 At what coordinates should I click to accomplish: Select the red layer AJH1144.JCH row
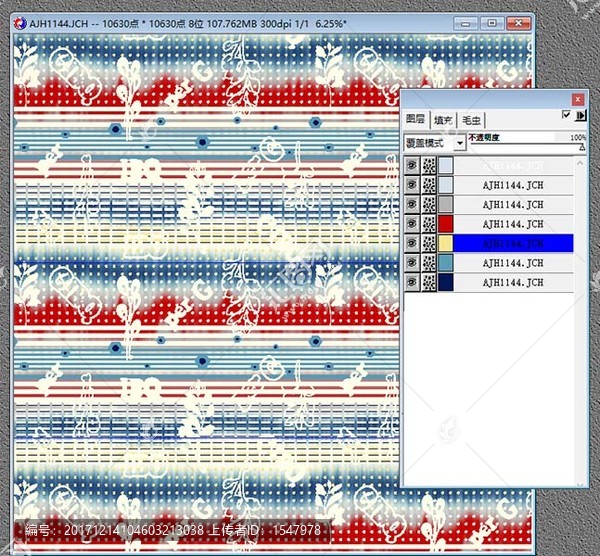tap(513, 224)
